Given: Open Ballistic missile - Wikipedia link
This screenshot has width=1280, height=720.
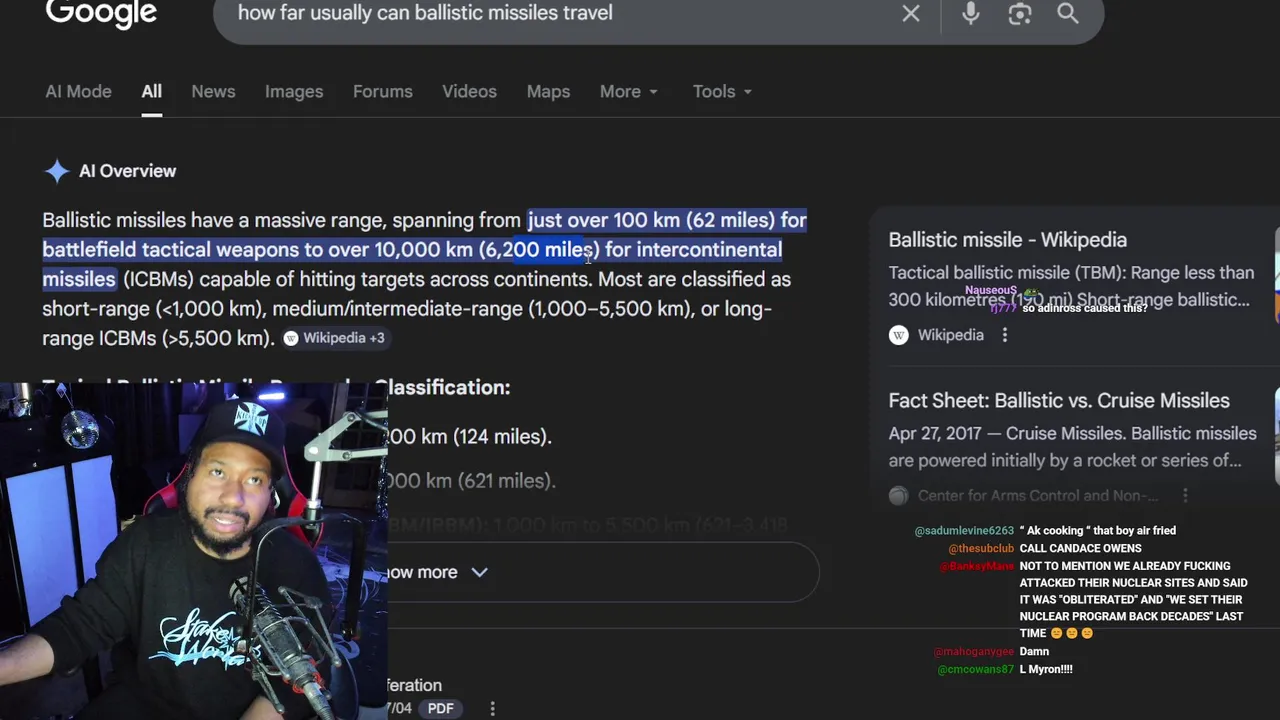Looking at the screenshot, I should pyautogui.click(x=1007, y=240).
